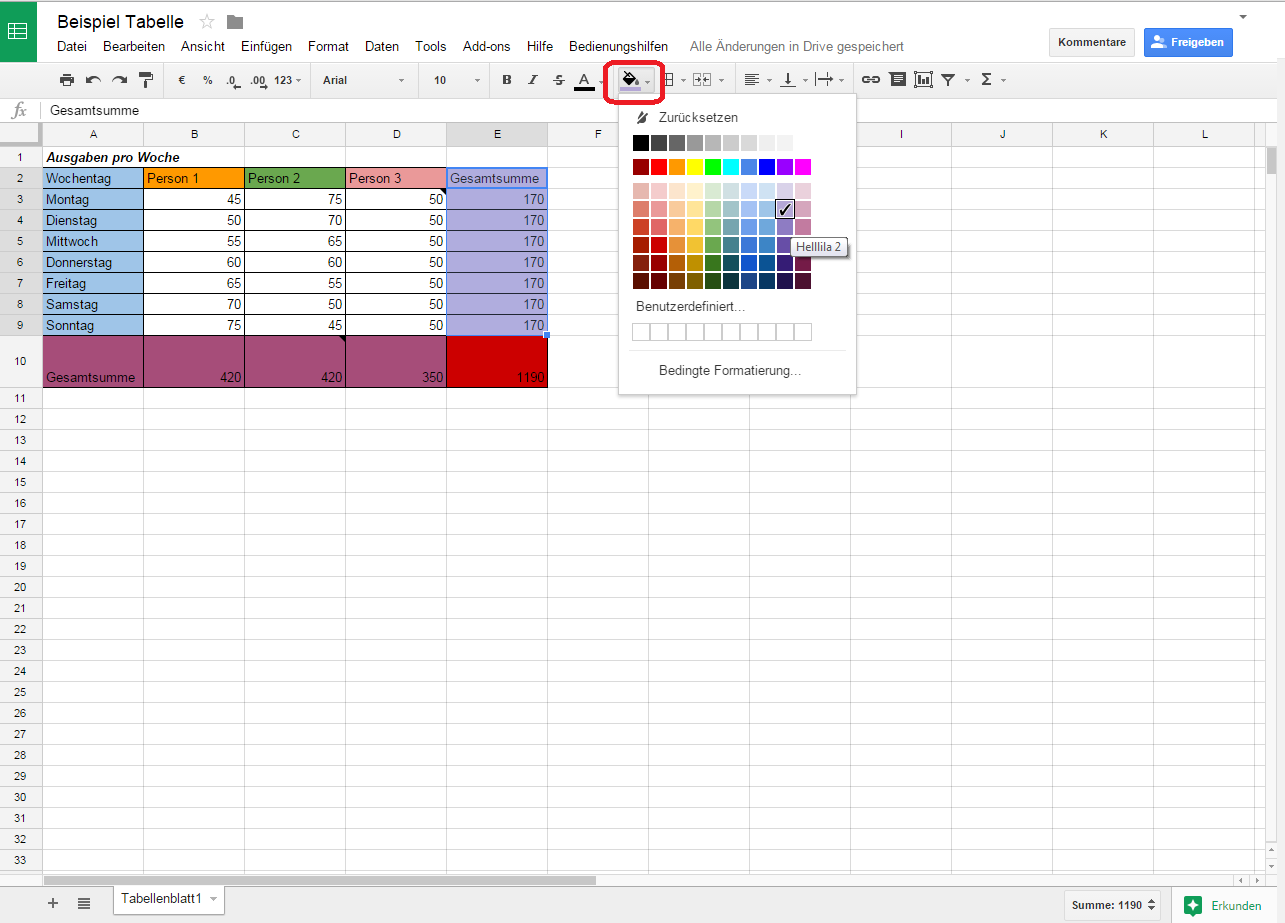
Task: Open the Einfügen menu
Action: pos(266,46)
